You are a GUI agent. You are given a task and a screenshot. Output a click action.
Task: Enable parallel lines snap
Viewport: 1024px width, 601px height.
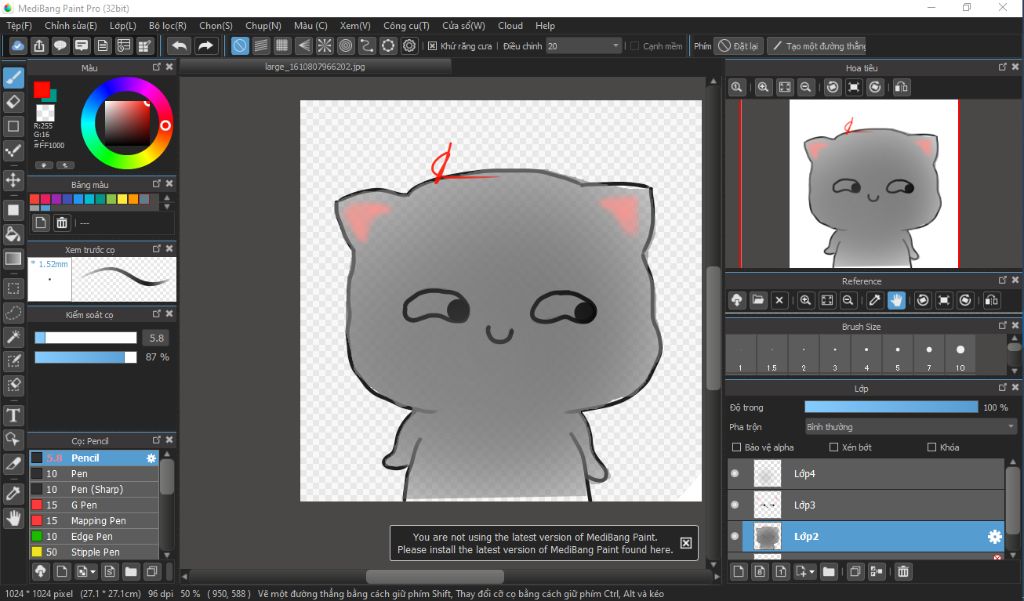261,46
